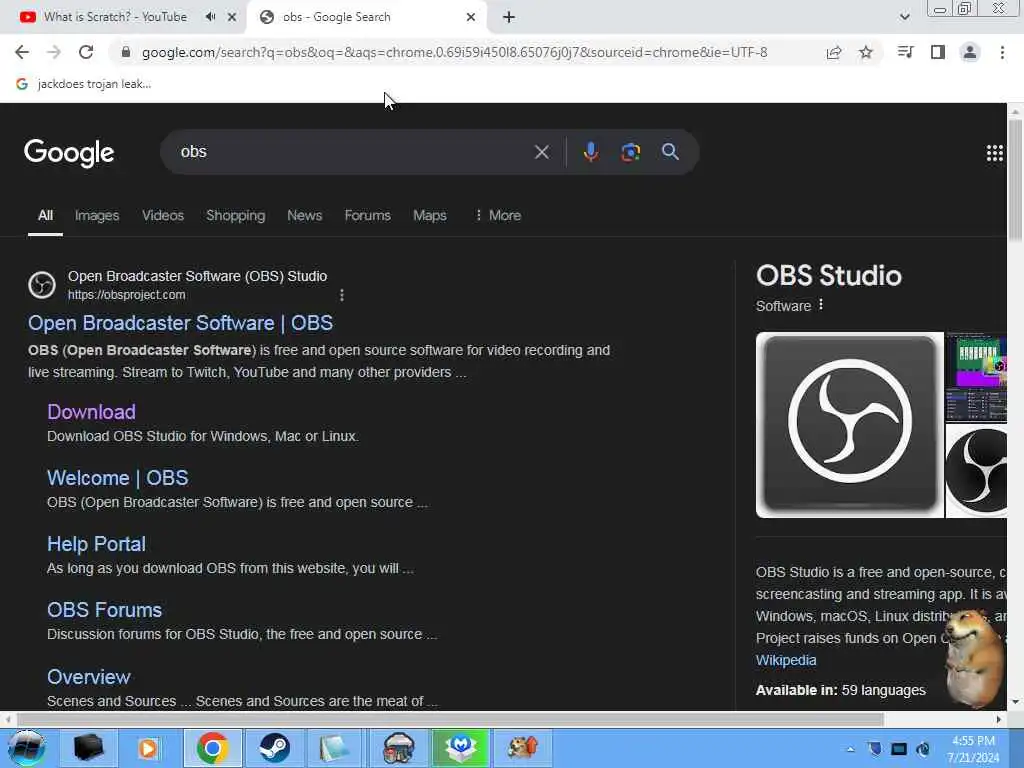
Task: Click the Google logo
Action: click(x=69, y=153)
